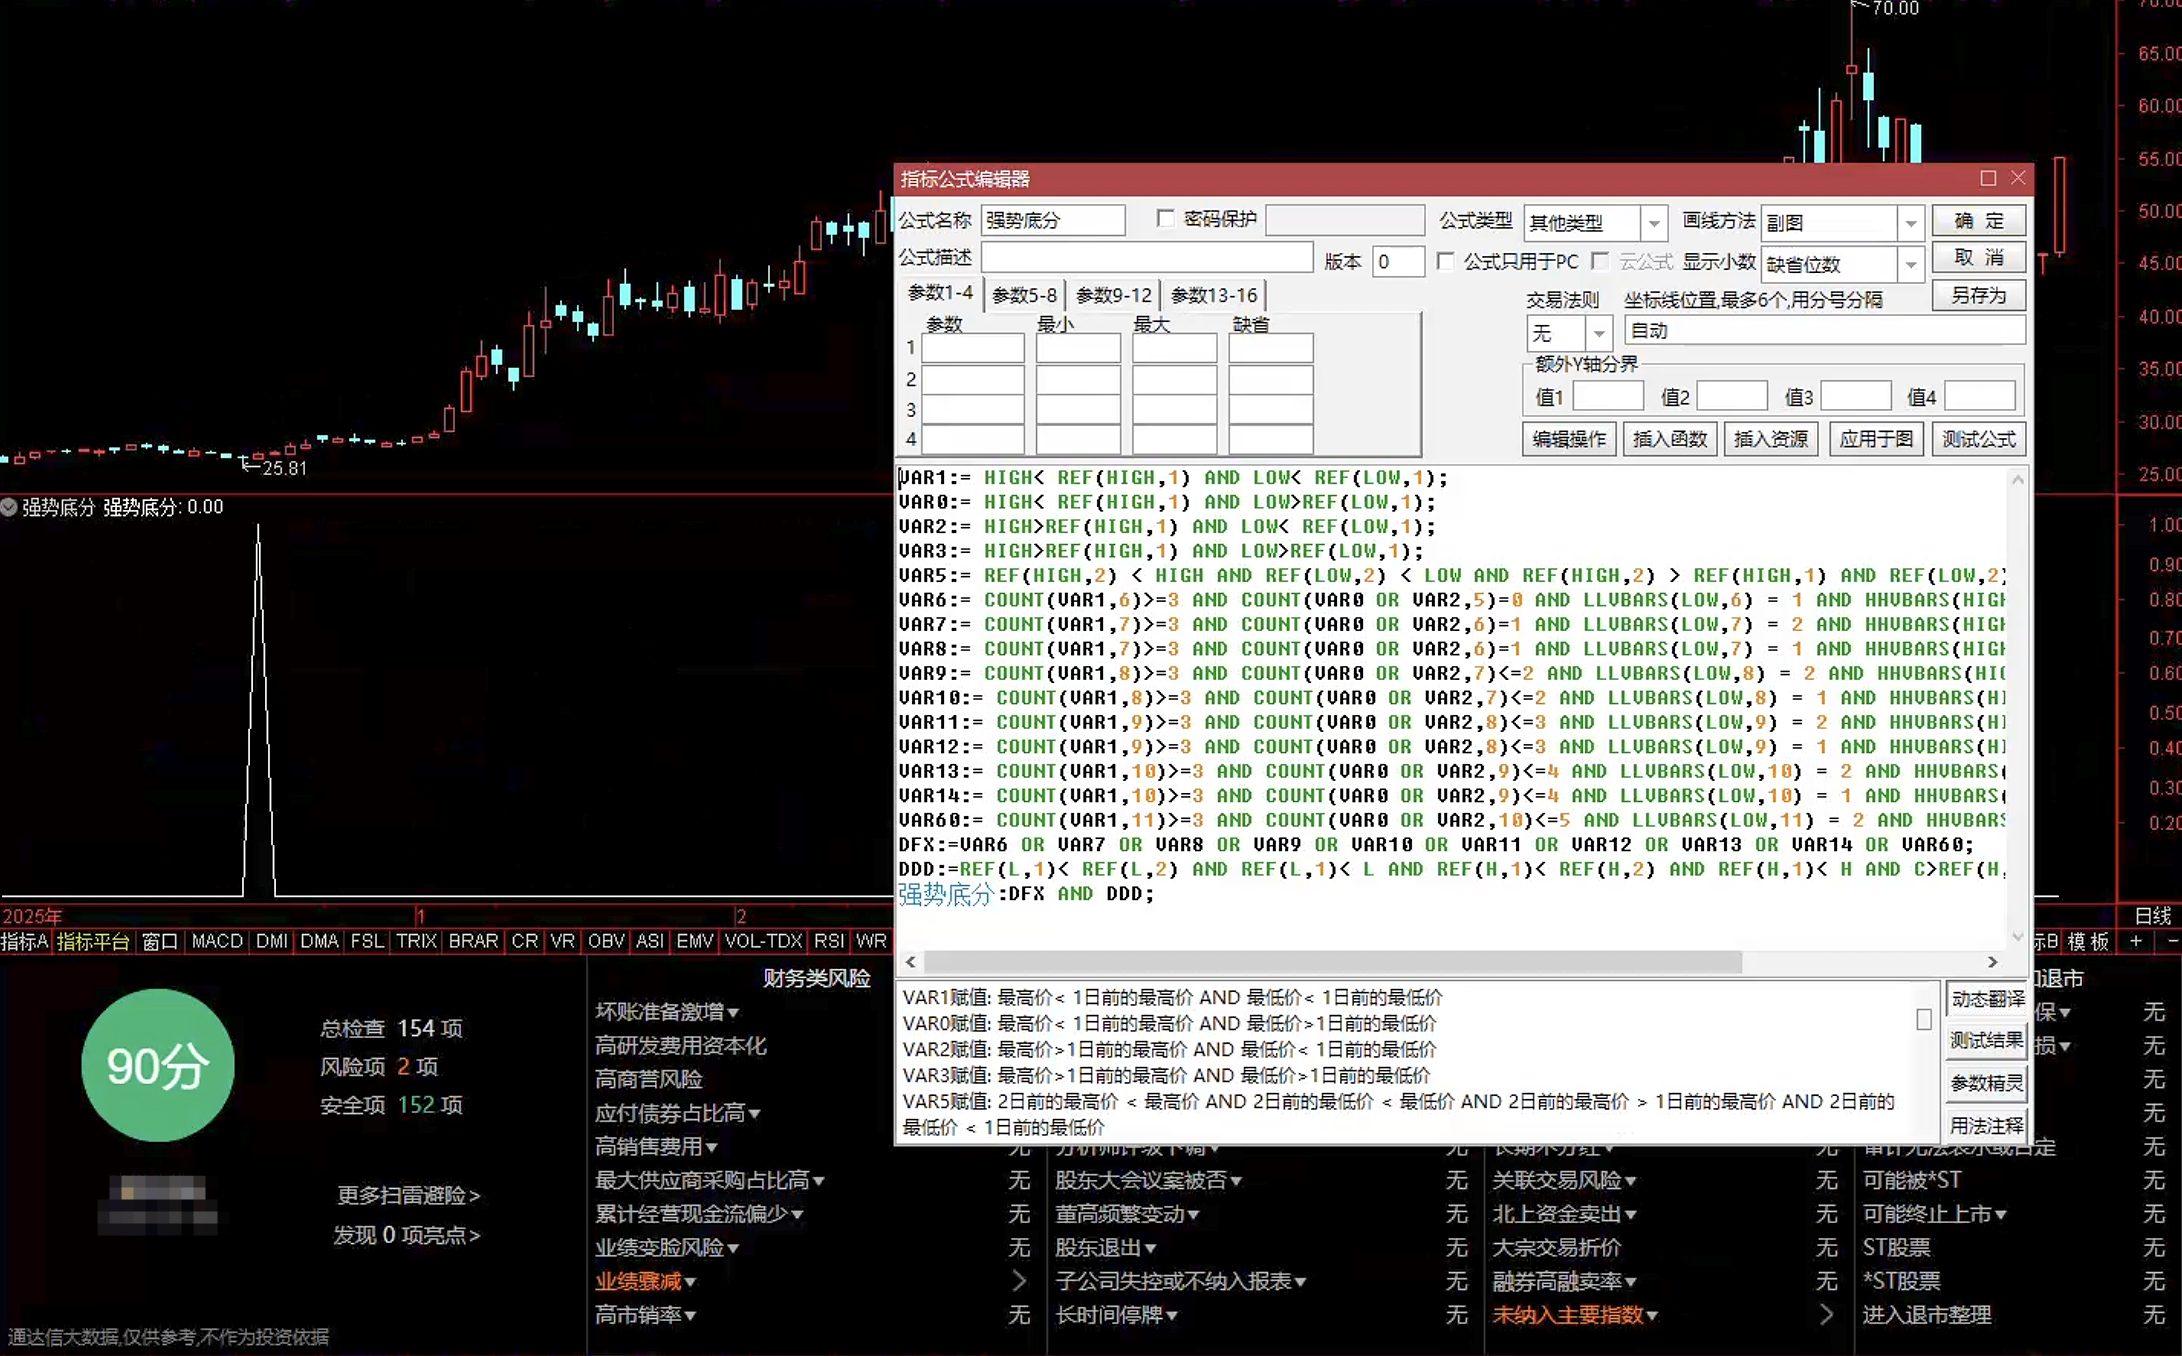The width and height of the screenshot is (2182, 1356).
Task: Open 更多扫雷避险 link
Action: coord(408,1195)
